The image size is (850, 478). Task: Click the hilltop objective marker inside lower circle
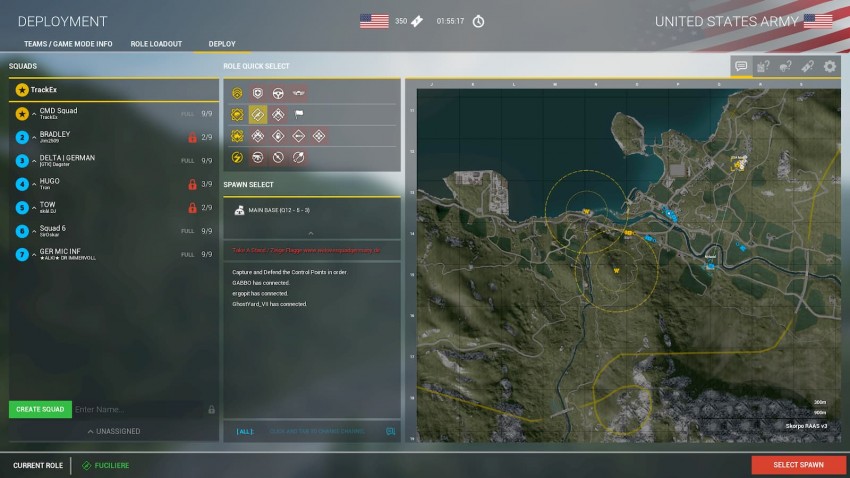(x=616, y=270)
